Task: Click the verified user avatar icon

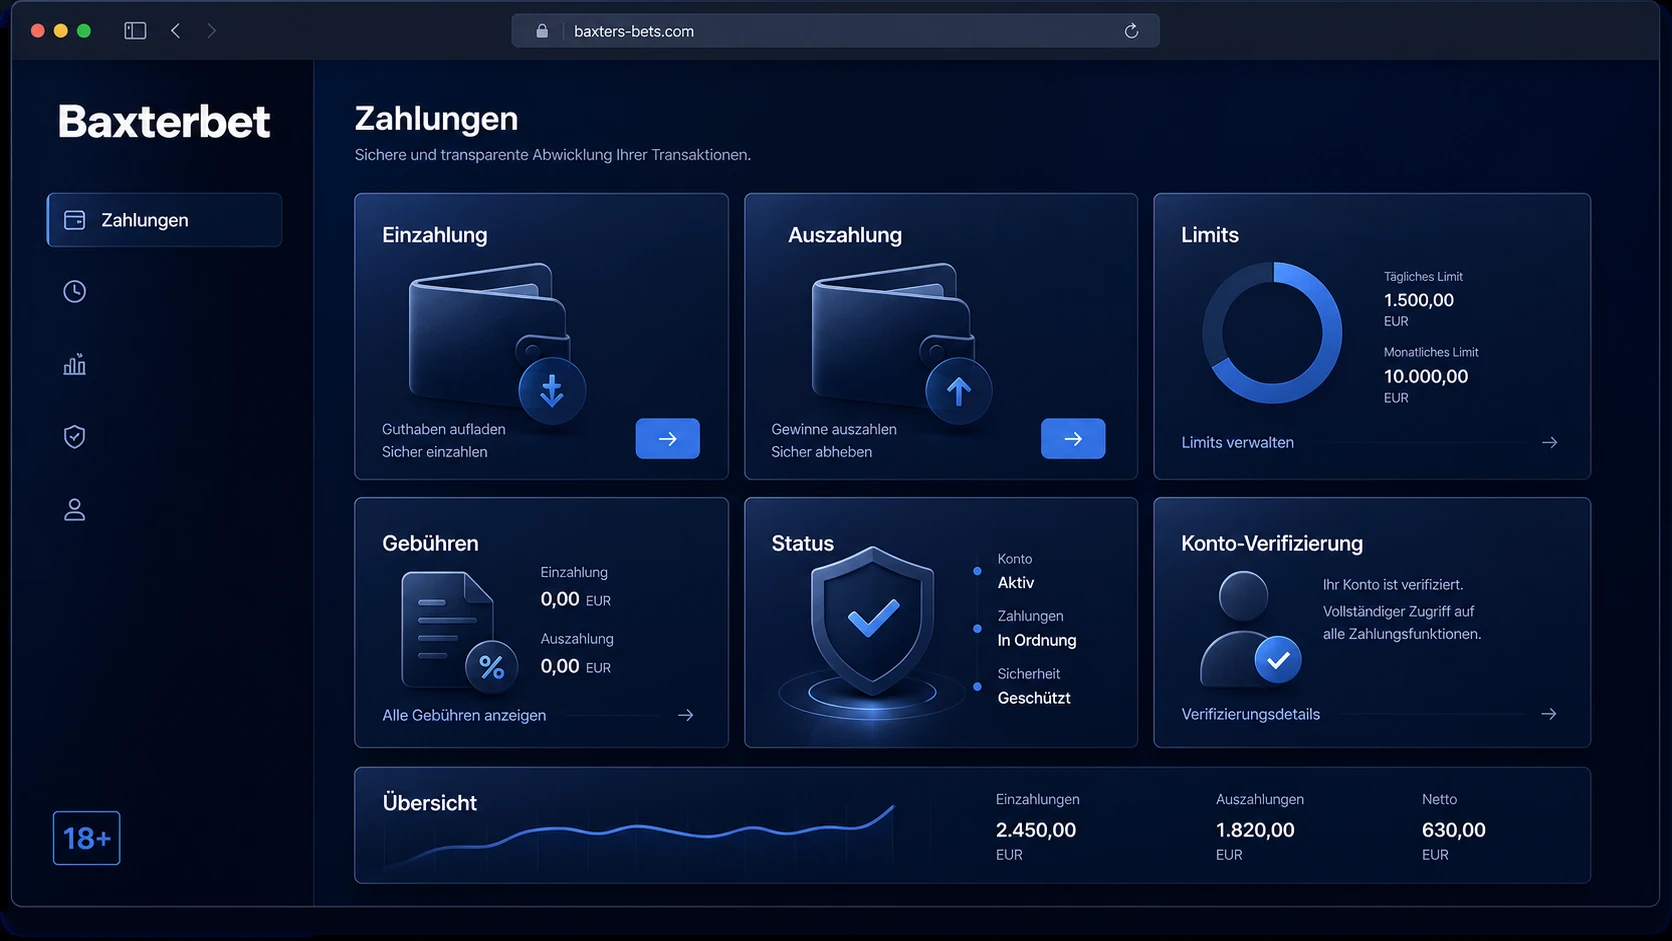Action: click(x=1250, y=628)
